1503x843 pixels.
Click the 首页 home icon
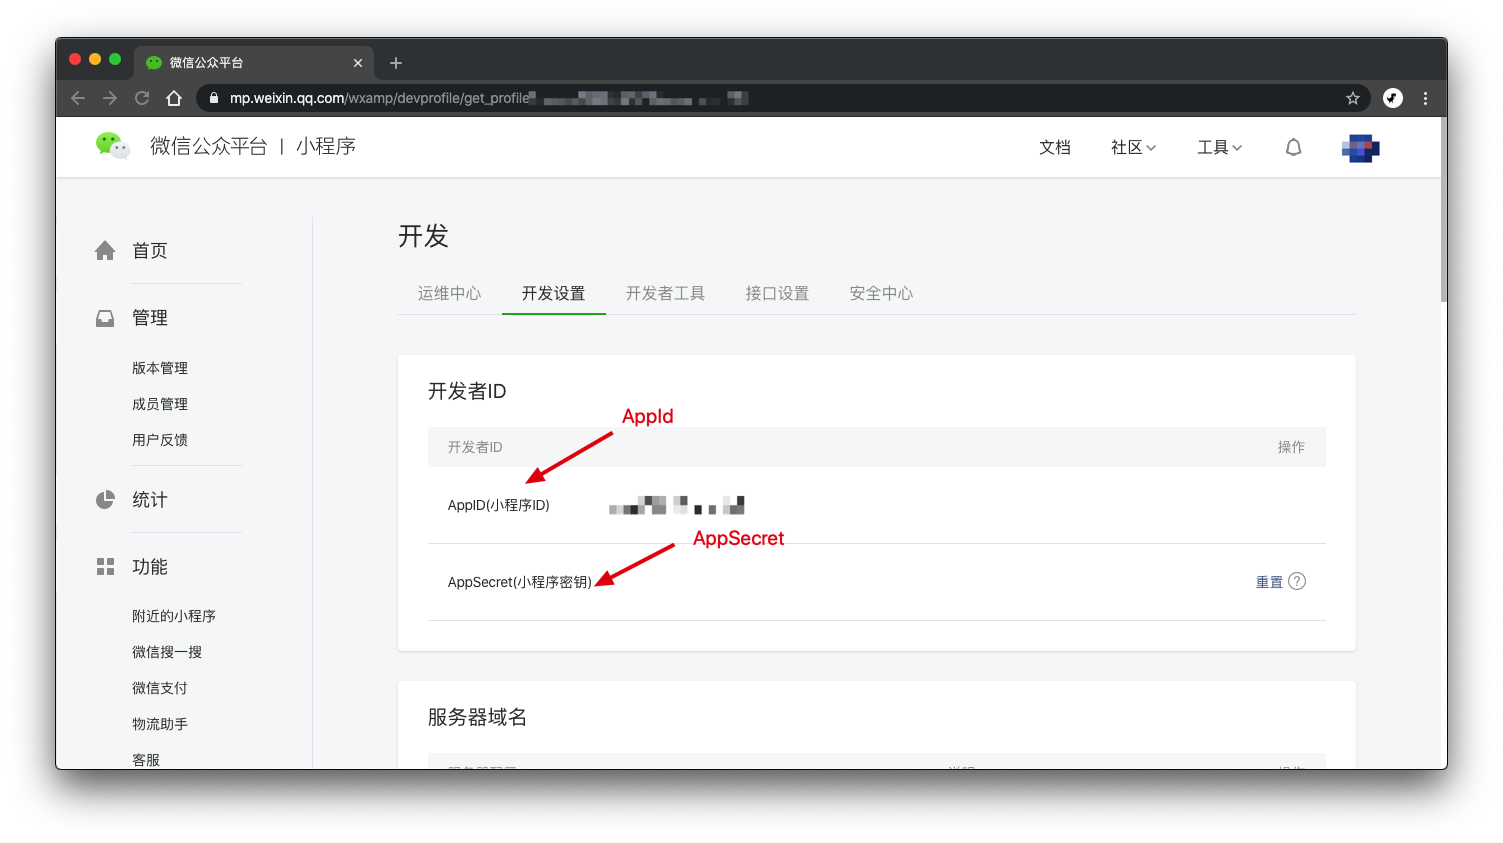105,251
